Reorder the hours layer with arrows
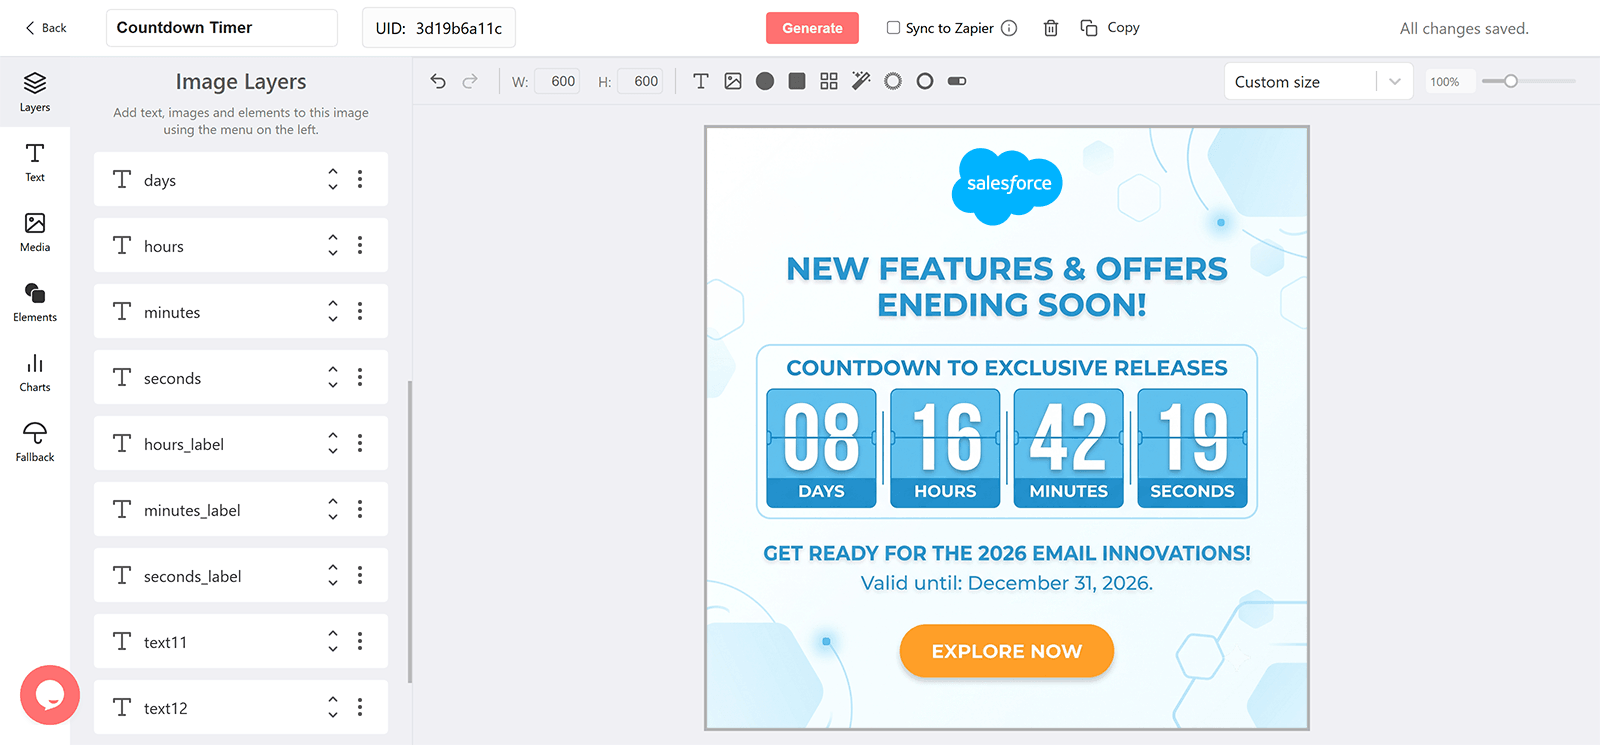 click(333, 245)
